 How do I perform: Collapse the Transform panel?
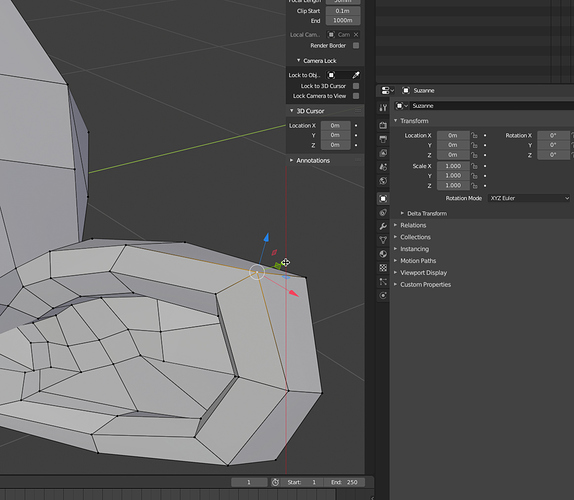click(x=411, y=121)
